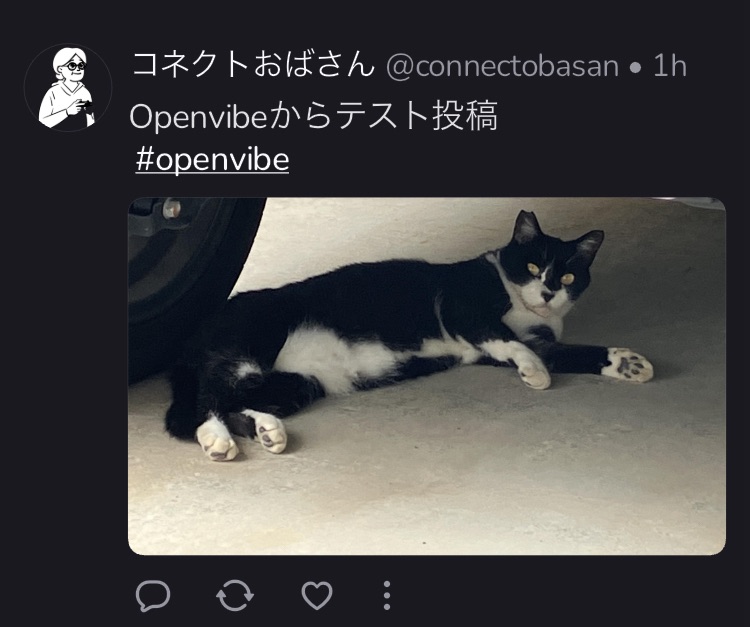Like the post with the heart icon
The height and width of the screenshot is (627, 750).
click(x=317, y=595)
